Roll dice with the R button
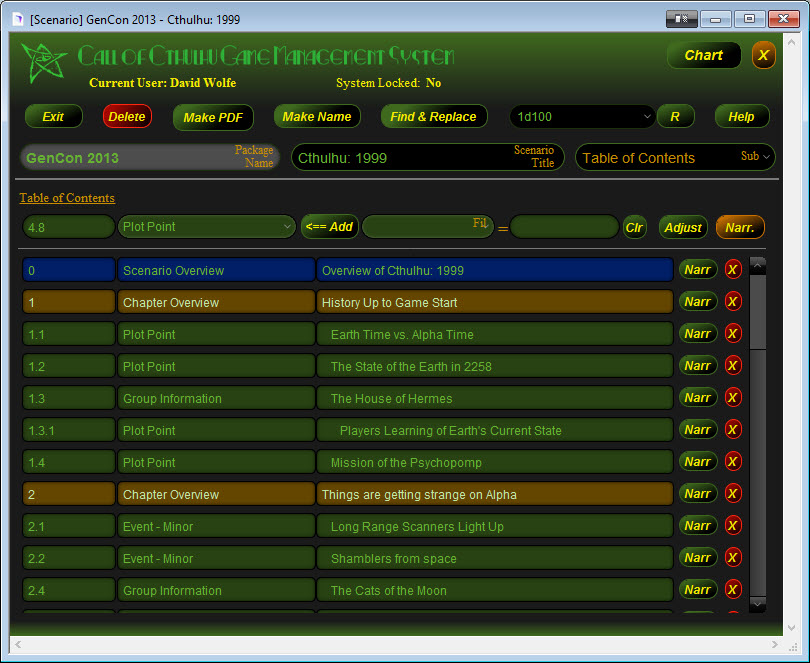This screenshot has width=810, height=663. click(x=675, y=116)
